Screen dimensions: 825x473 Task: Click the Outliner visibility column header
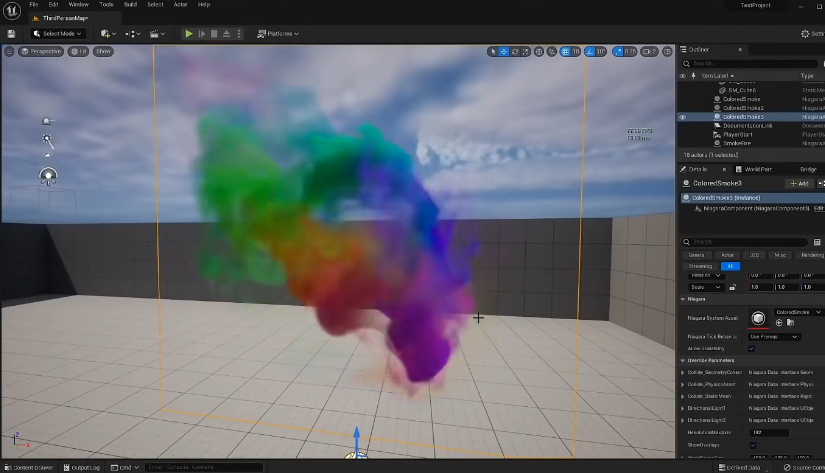pyautogui.click(x=682, y=76)
